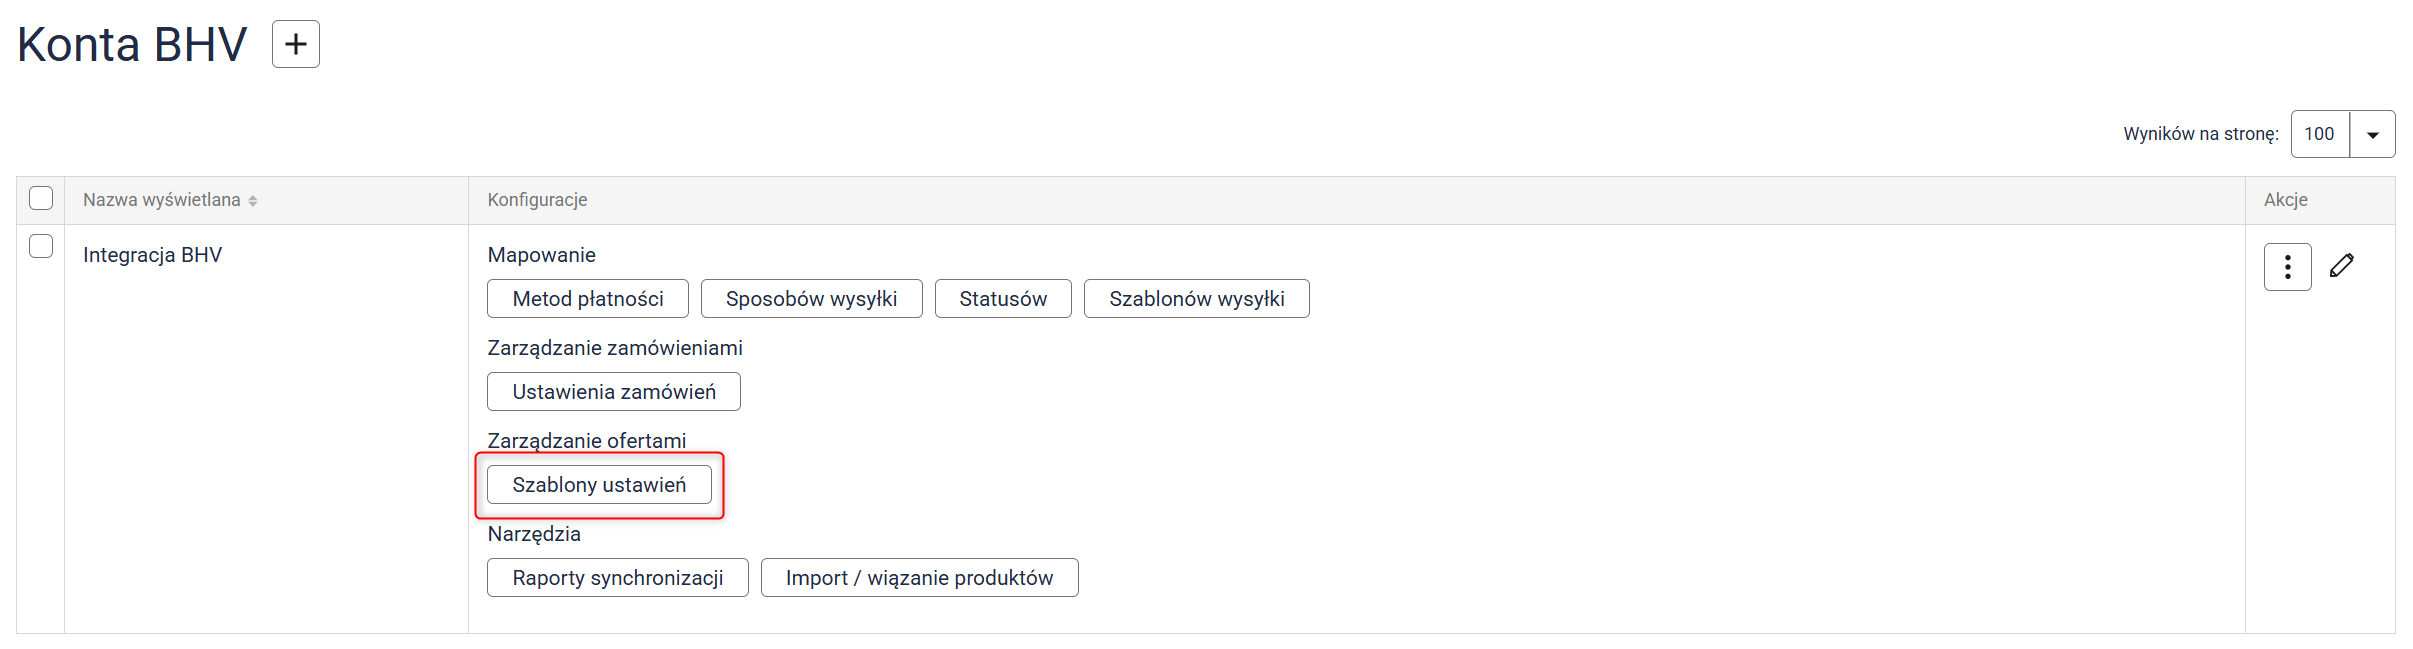Click the Integracja BHV account name
Image resolution: width=2413 pixels, height=649 pixels.
pyautogui.click(x=152, y=255)
